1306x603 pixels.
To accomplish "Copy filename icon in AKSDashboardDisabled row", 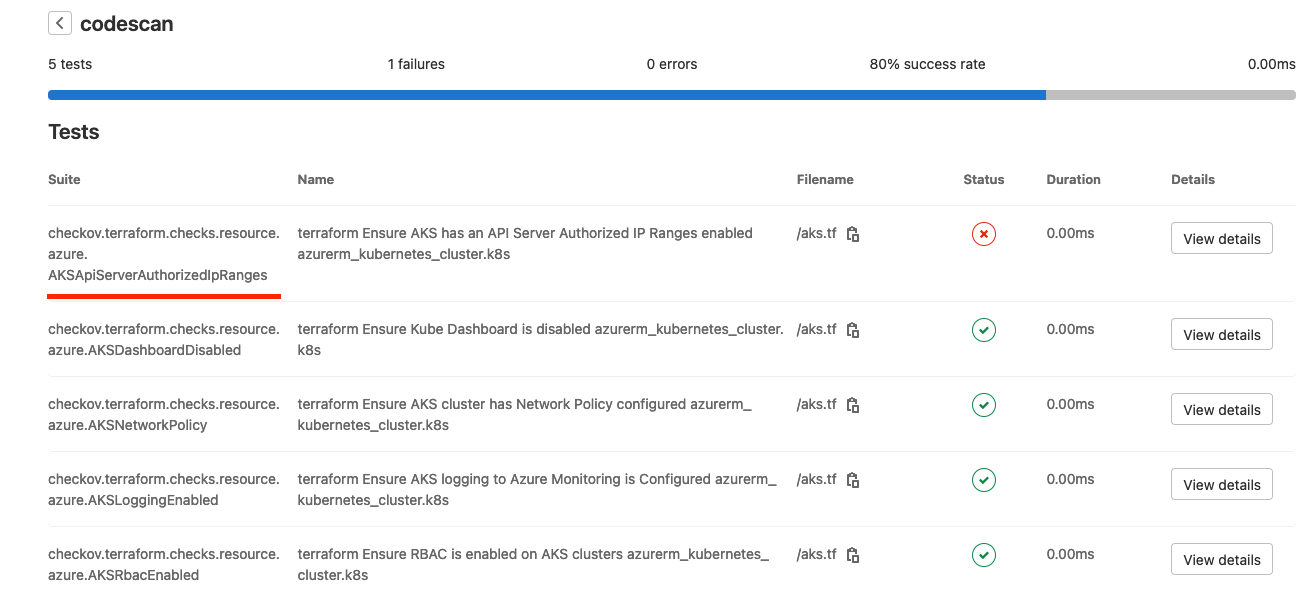I will [852, 330].
